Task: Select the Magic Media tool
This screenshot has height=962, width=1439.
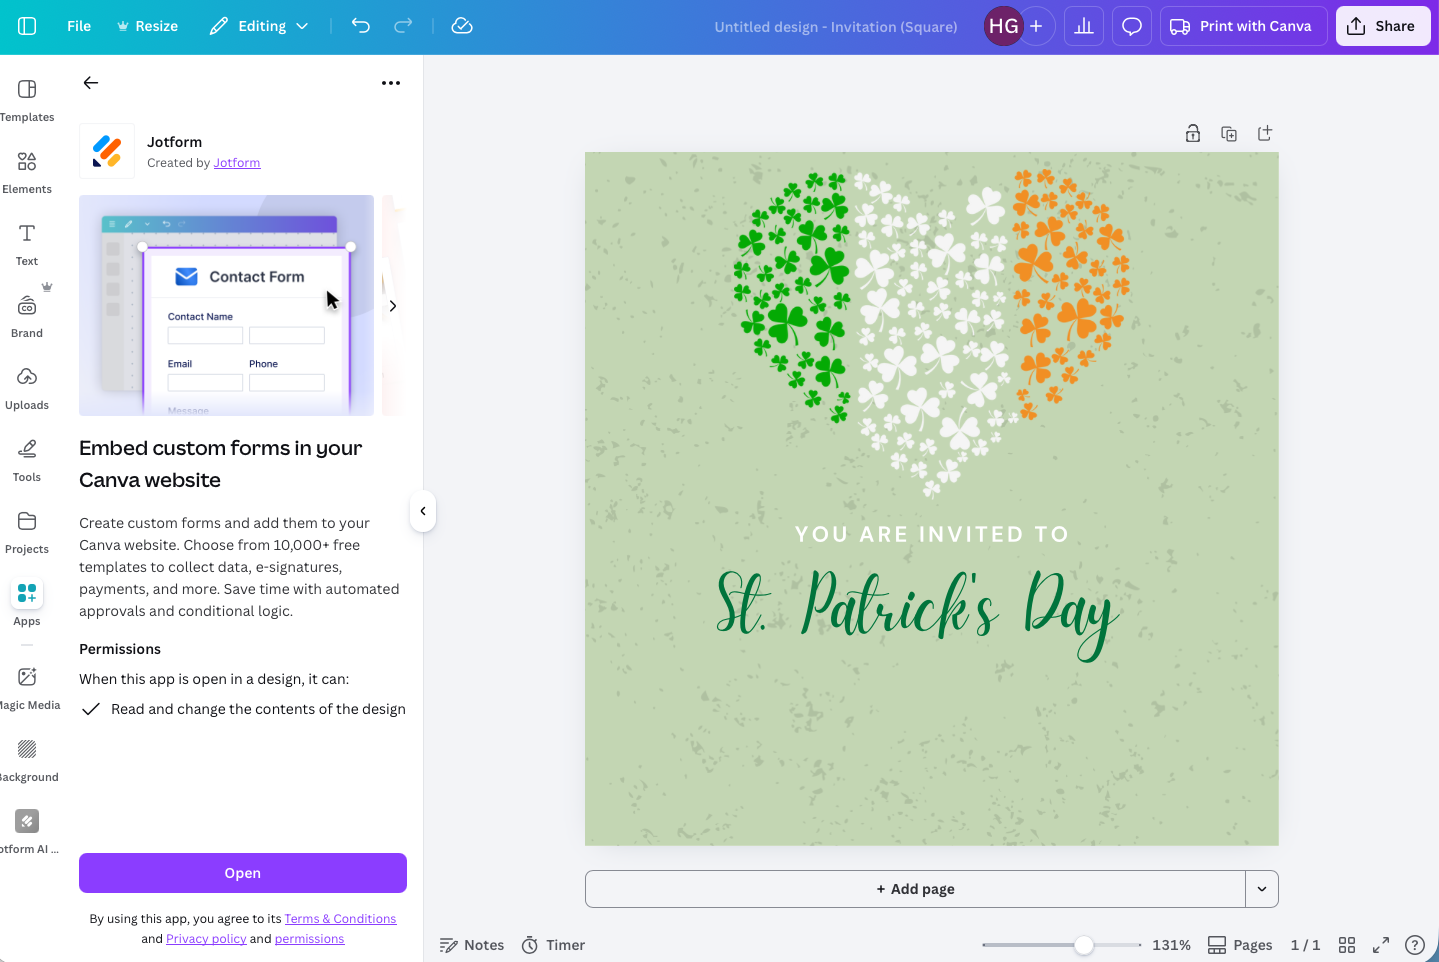Action: pos(27,685)
